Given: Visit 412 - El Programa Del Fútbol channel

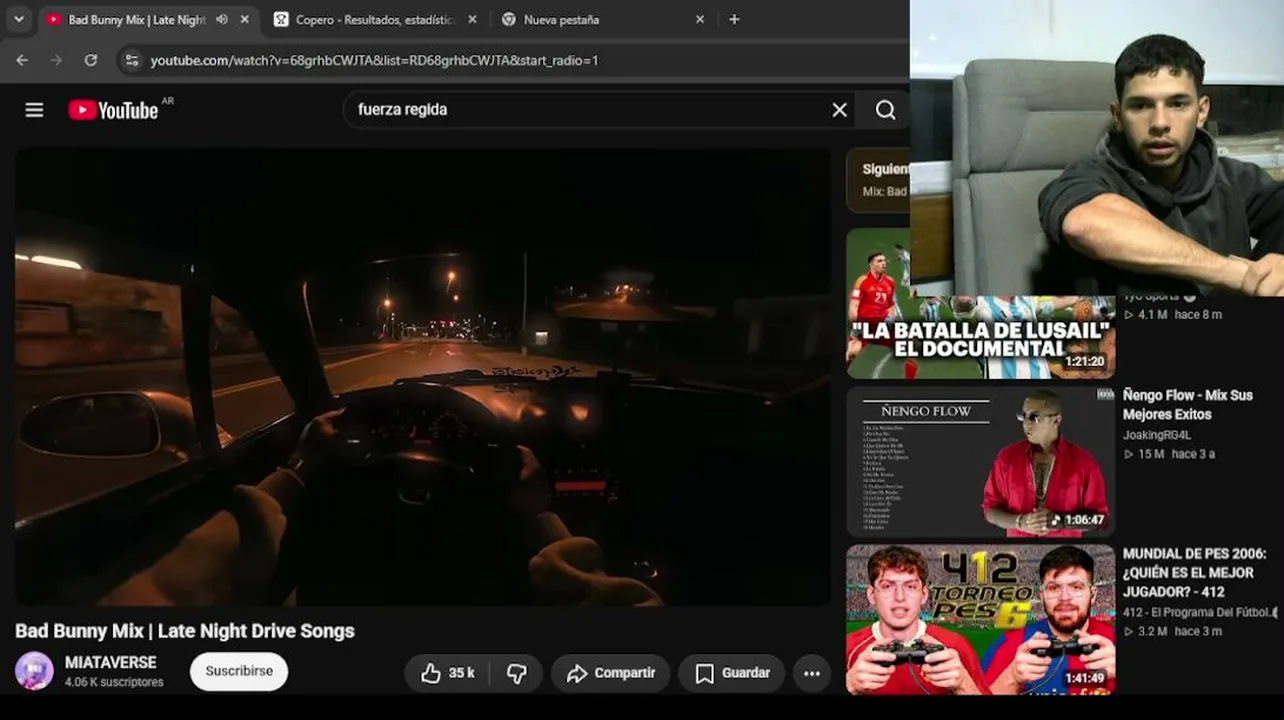Looking at the screenshot, I should click(x=1199, y=612).
